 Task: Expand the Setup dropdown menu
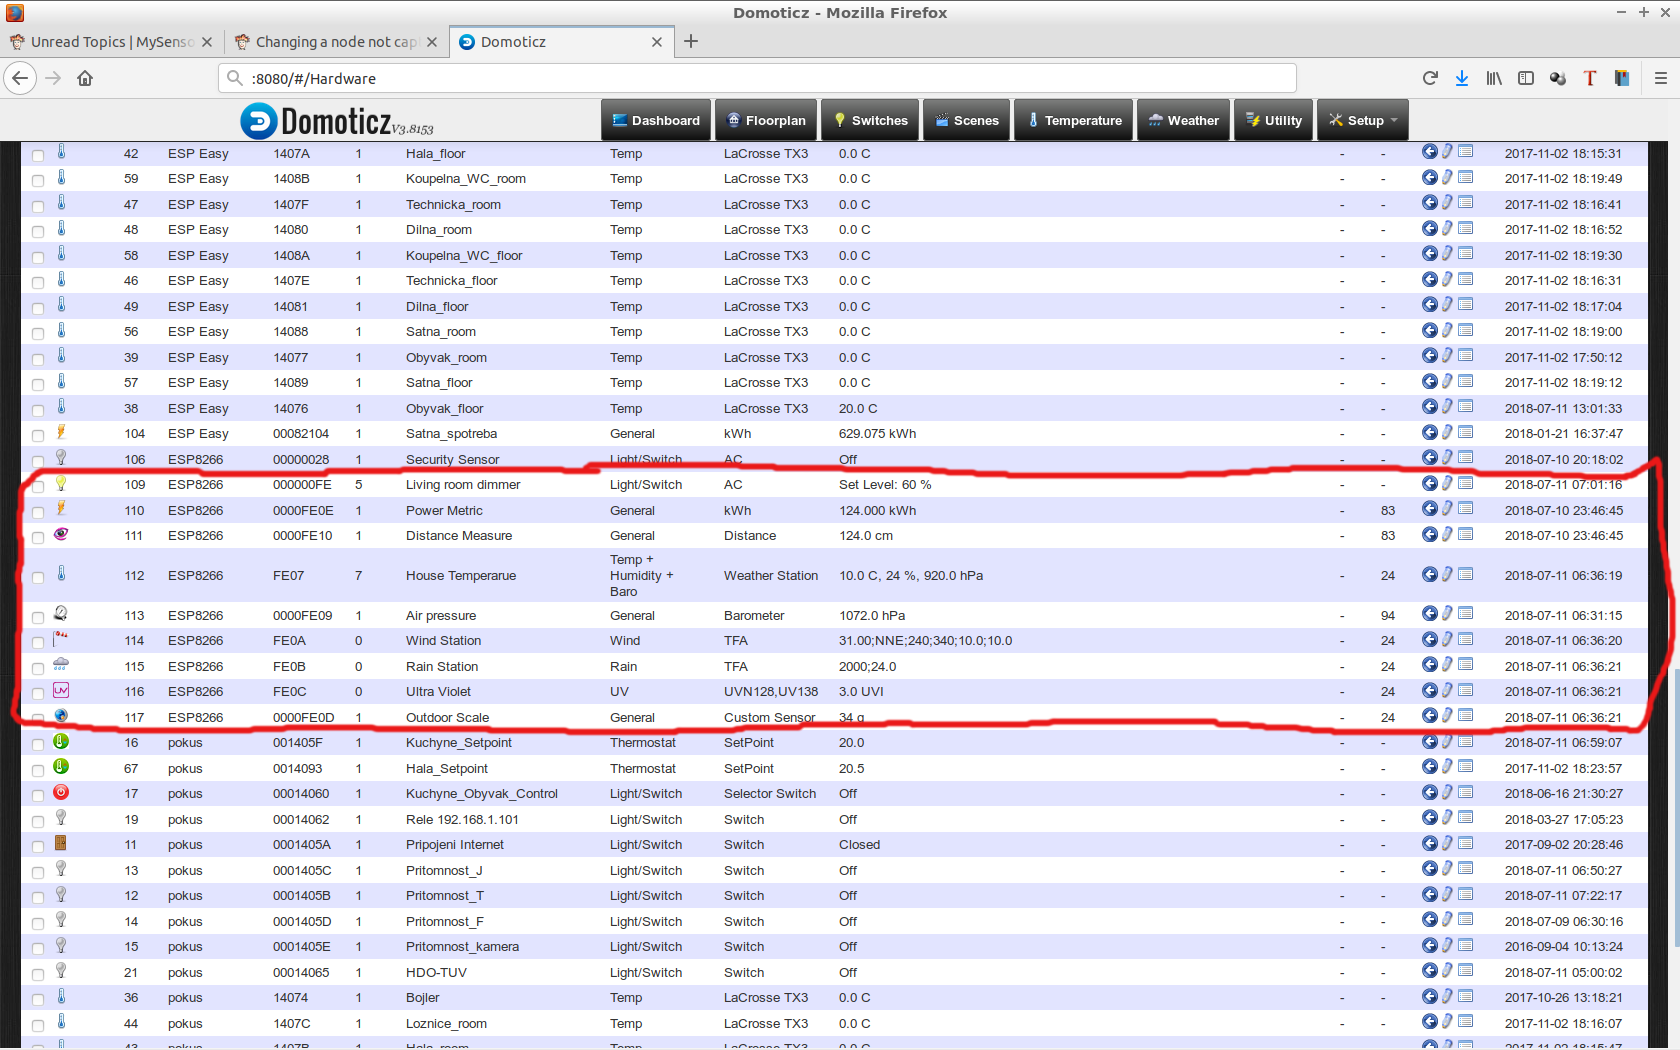[x=1364, y=120]
